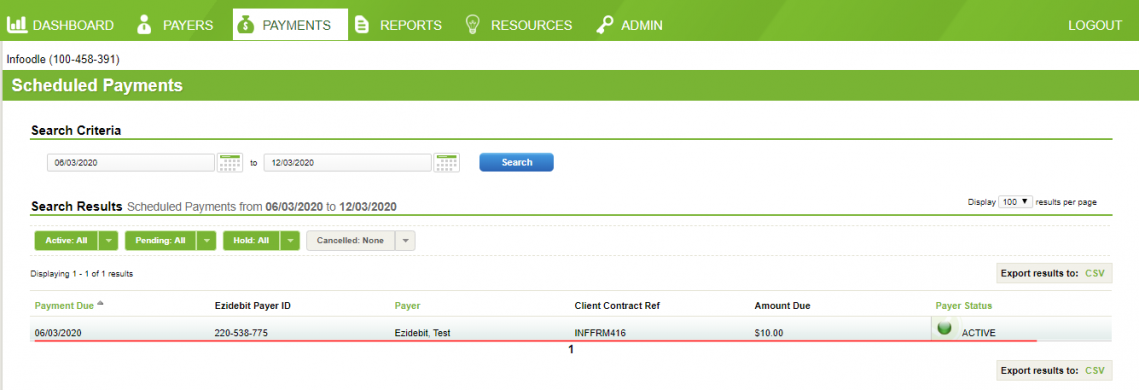
Task: Click payer ID 220-538-775
Action: 240,333
